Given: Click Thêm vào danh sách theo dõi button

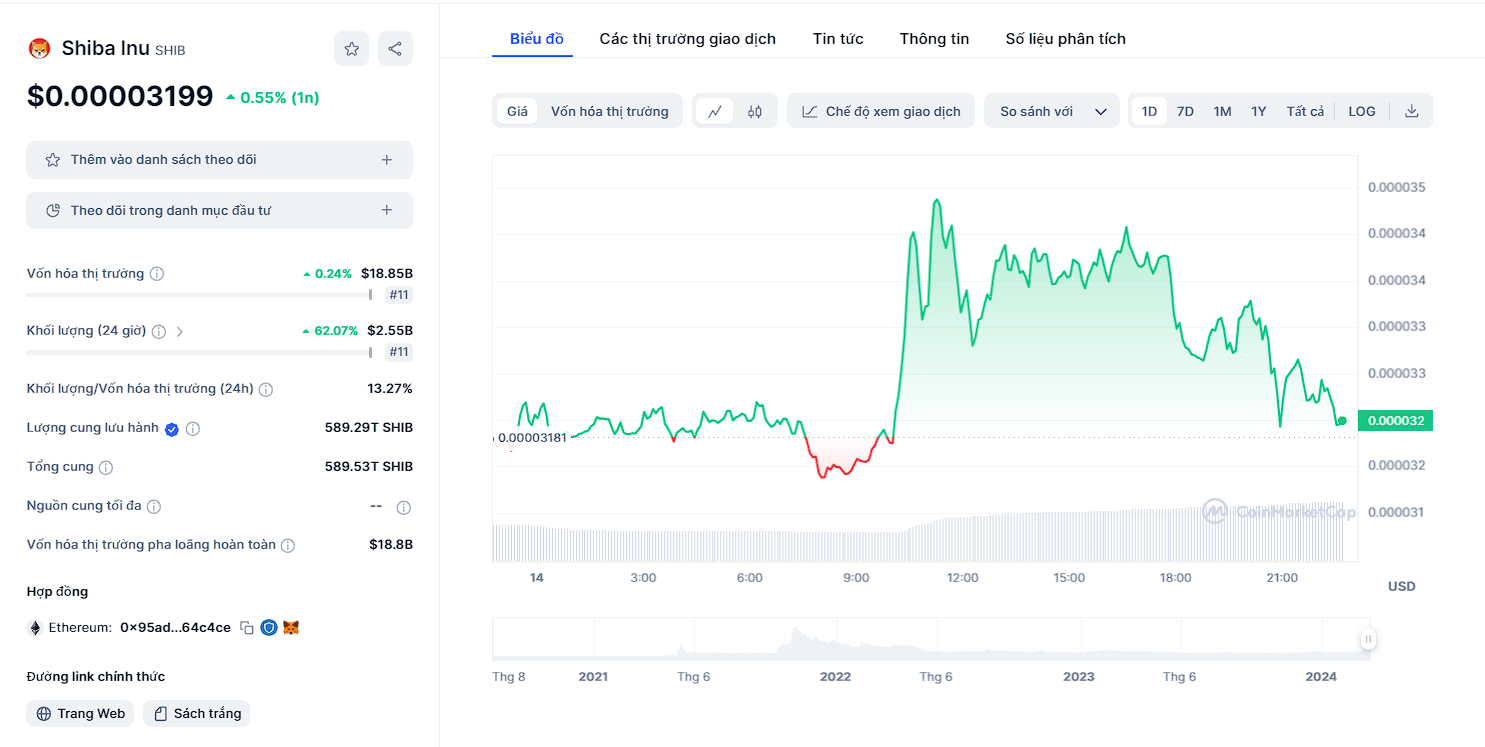Looking at the screenshot, I should [x=219, y=160].
